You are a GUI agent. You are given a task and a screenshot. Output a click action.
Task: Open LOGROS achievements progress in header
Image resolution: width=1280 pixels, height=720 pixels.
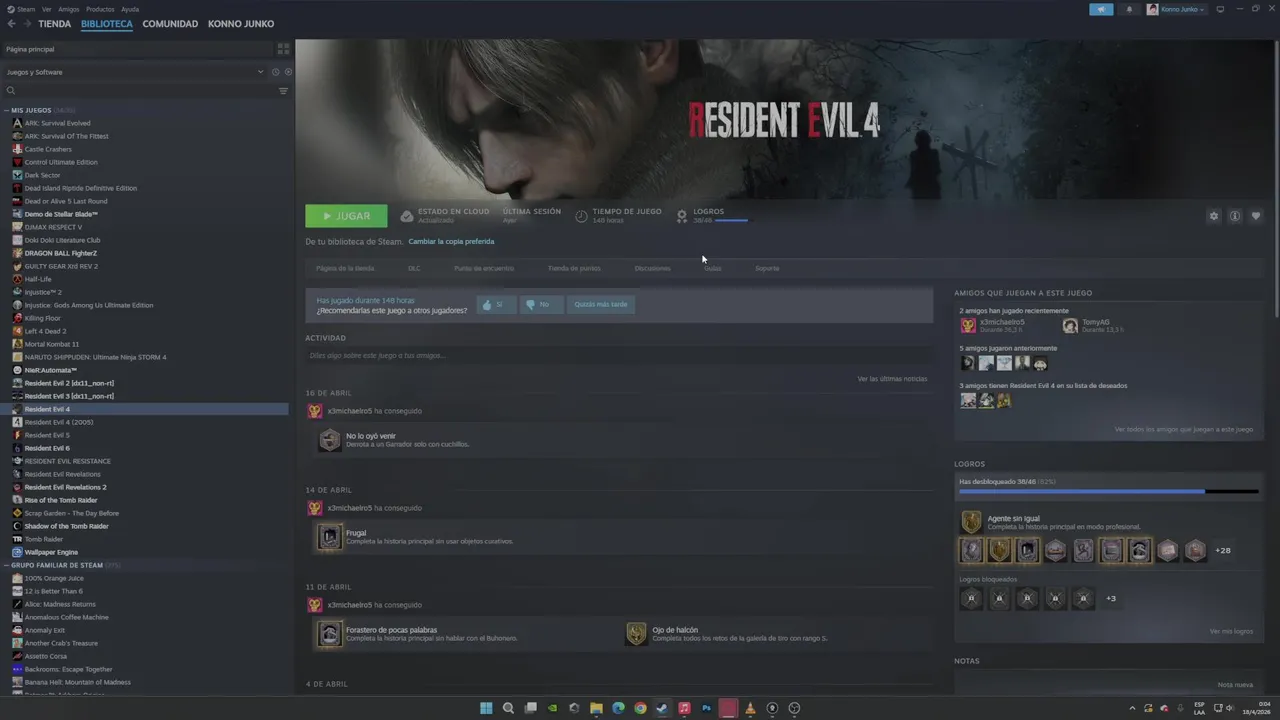tap(712, 216)
